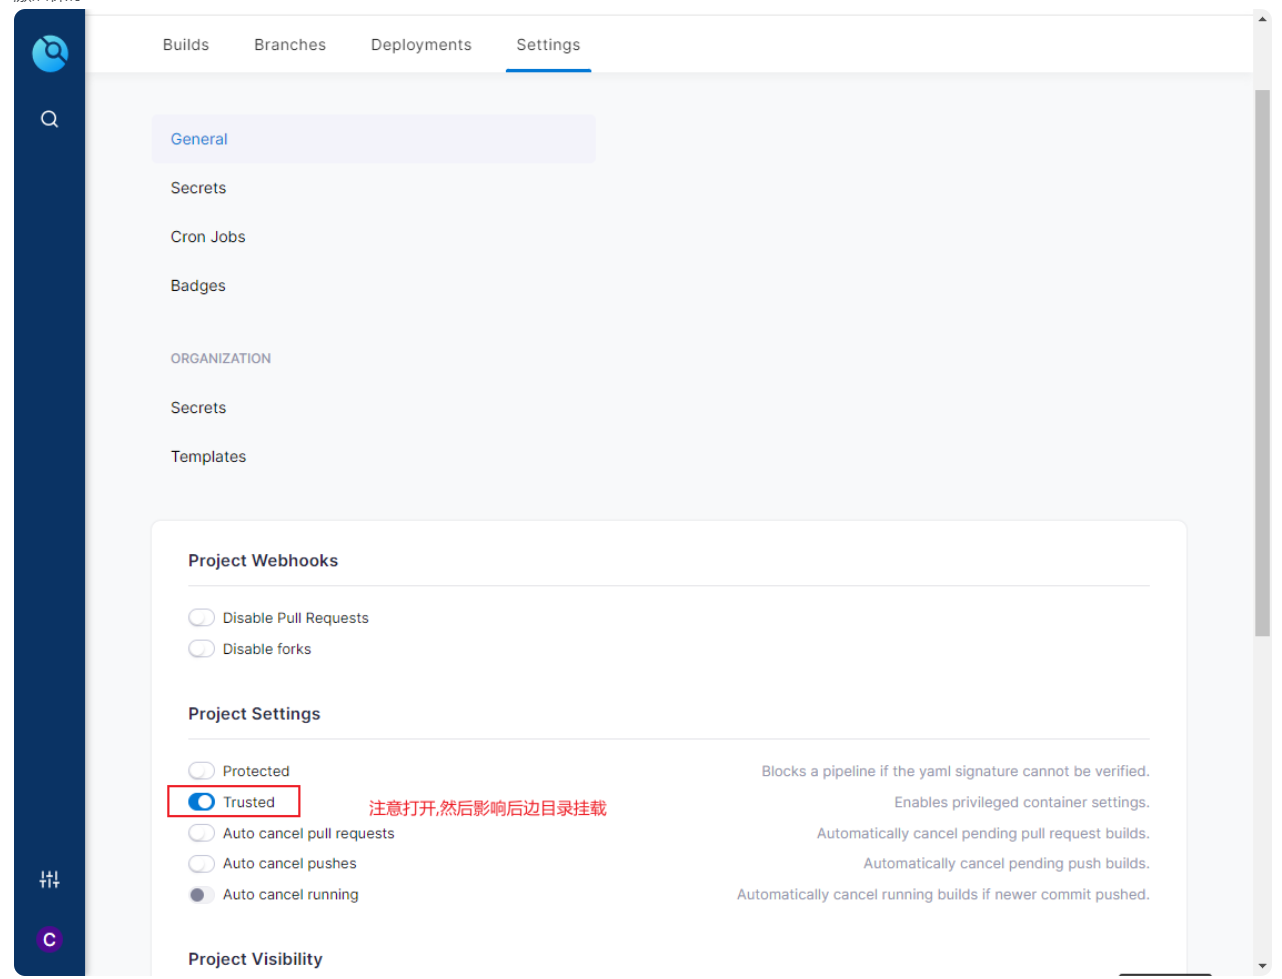This screenshot has height=979, width=1282.
Task: Click the purple user avatar icon
Action: pos(49,940)
